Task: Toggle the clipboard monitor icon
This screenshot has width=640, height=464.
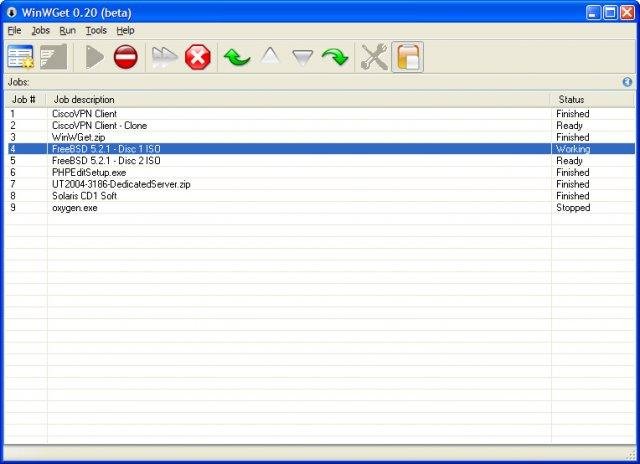Action: tap(407, 57)
